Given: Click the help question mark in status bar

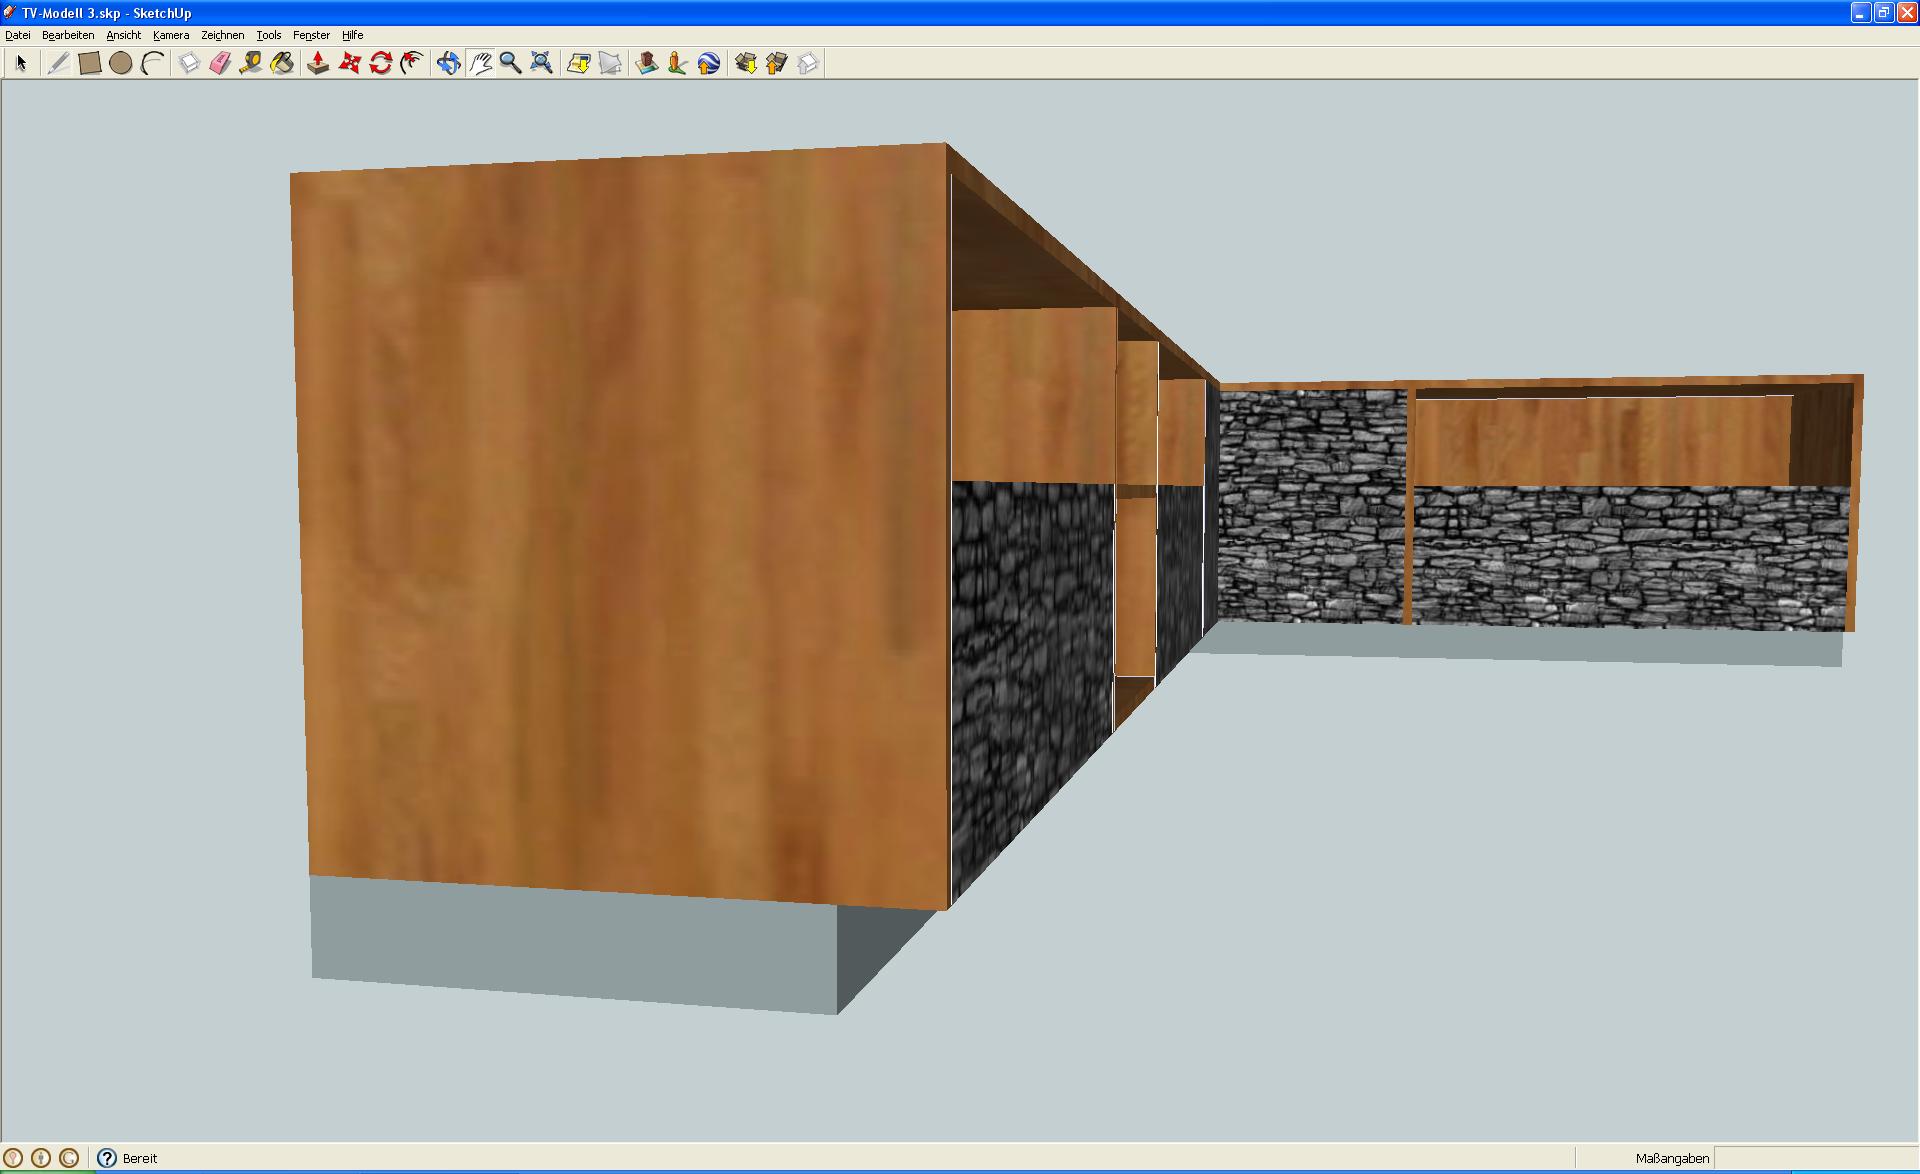Looking at the screenshot, I should (107, 1158).
